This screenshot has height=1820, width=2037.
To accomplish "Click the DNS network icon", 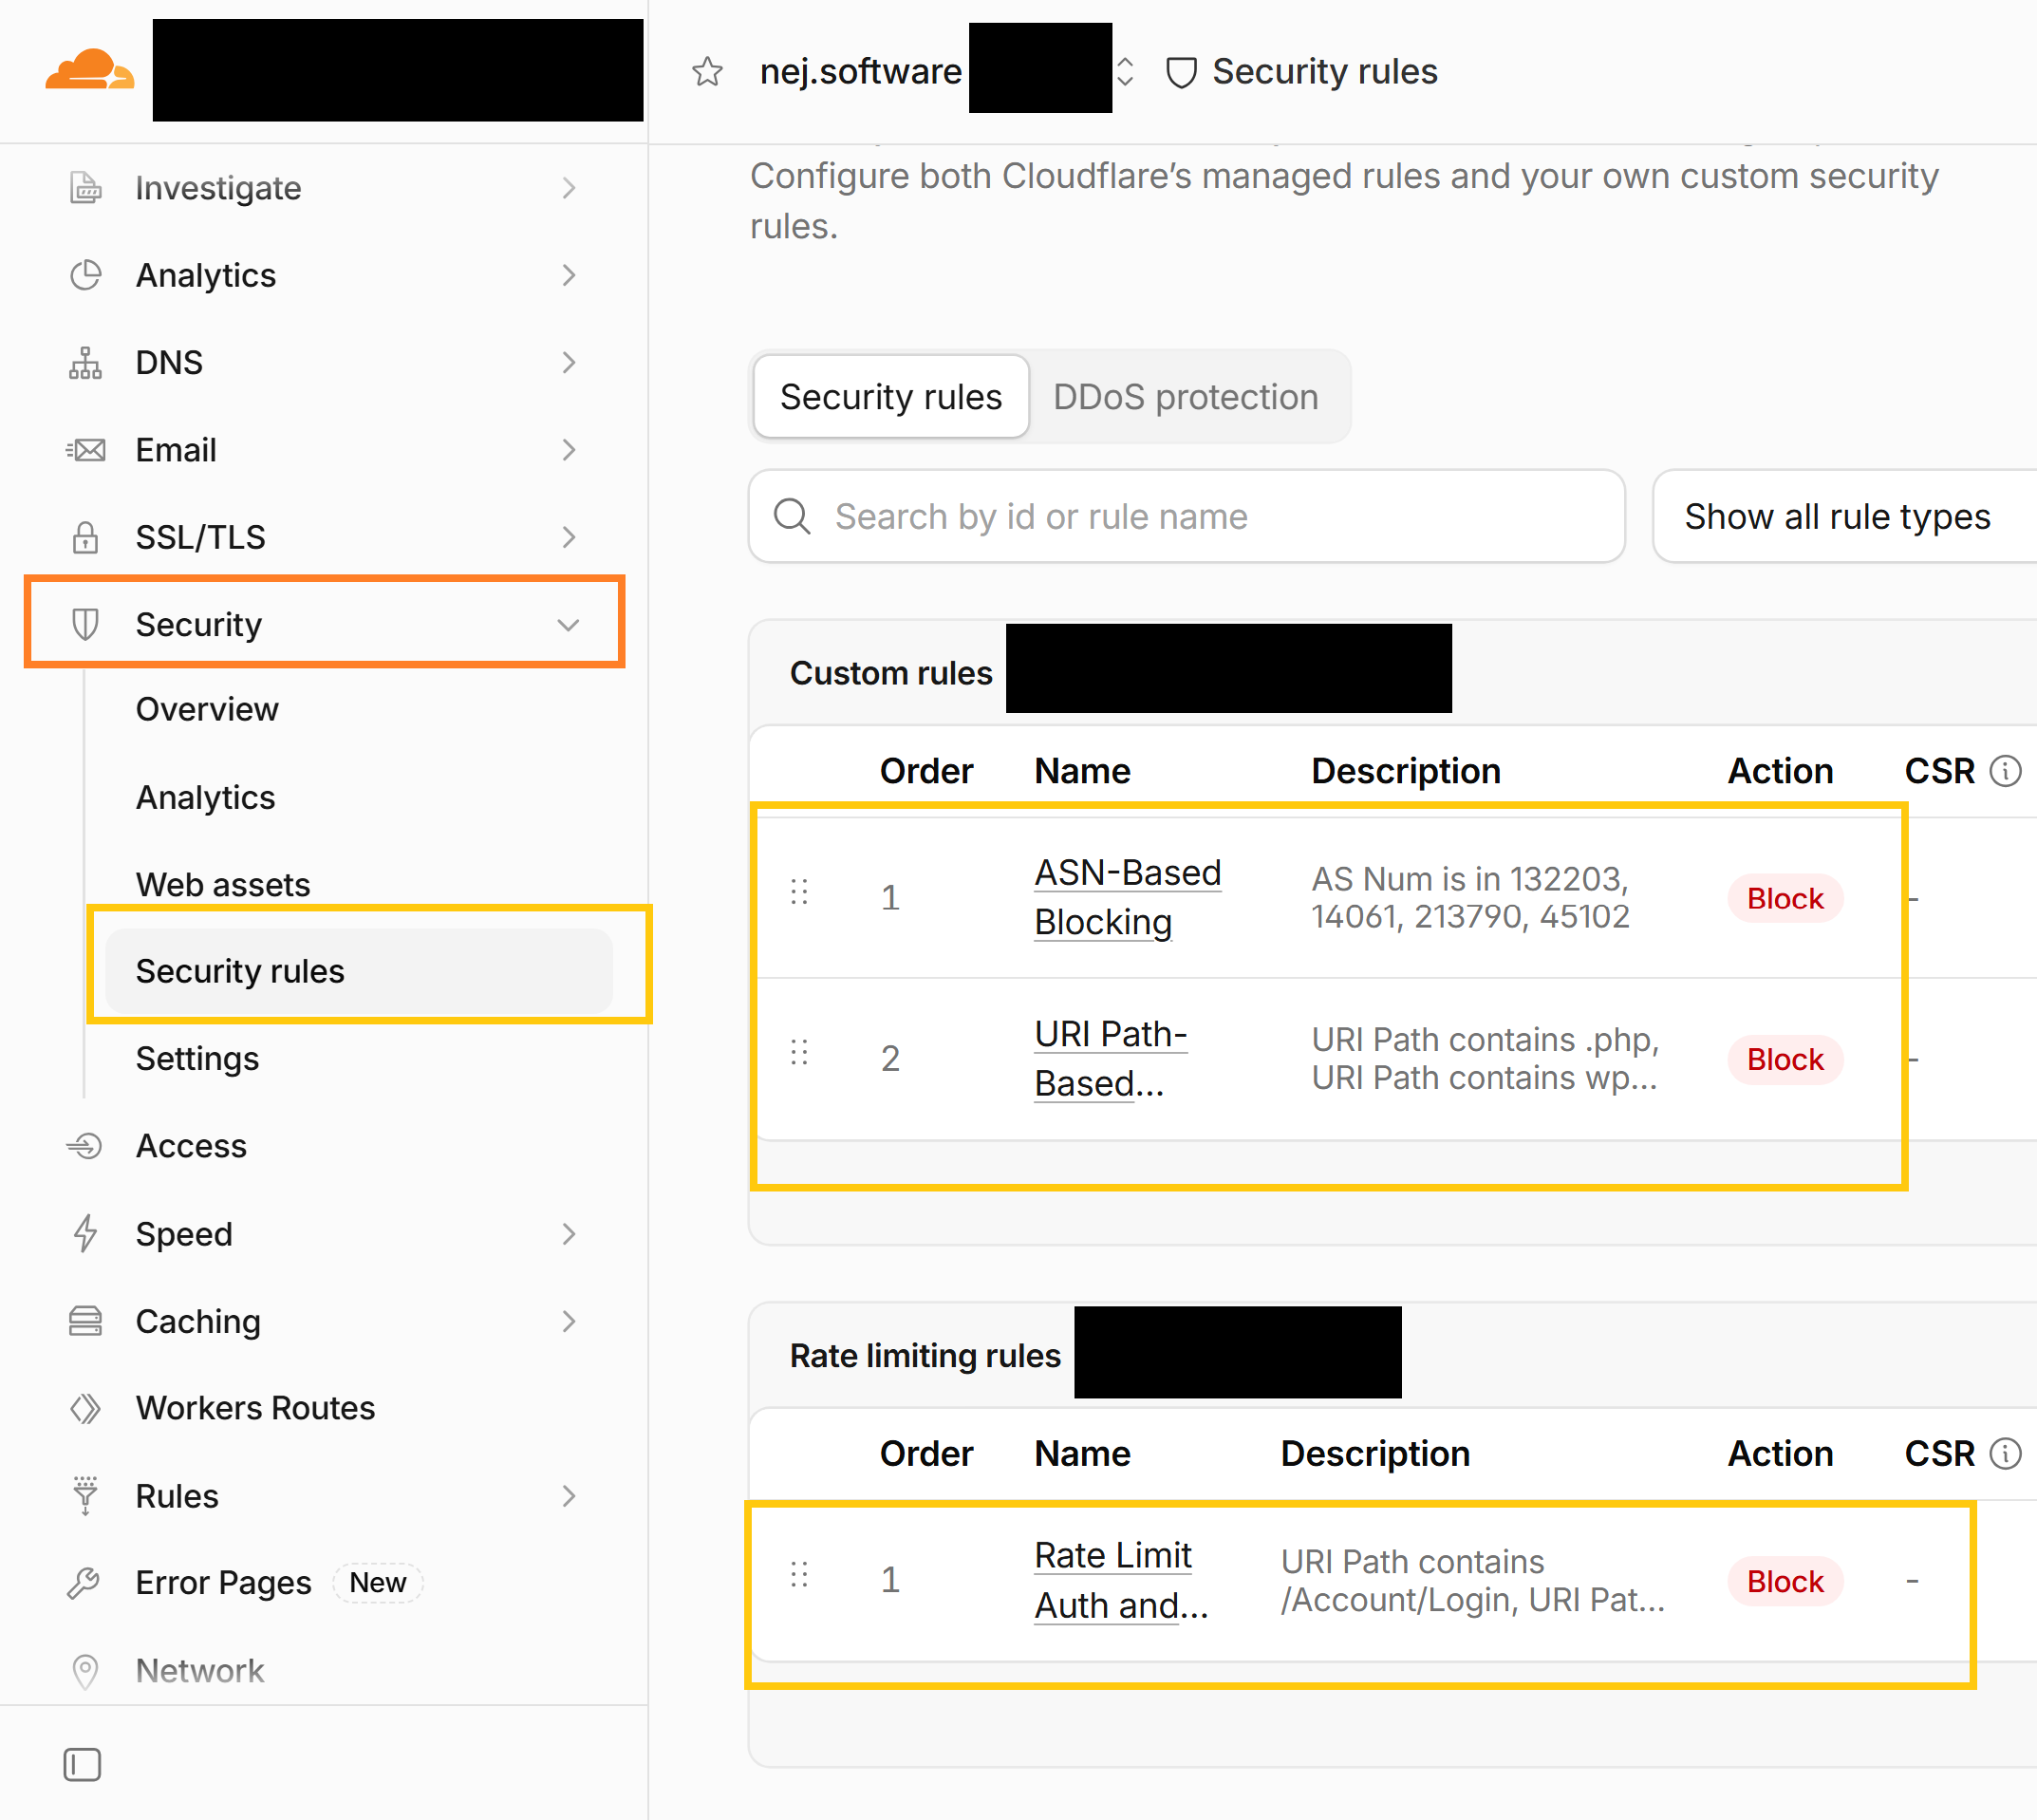I will (86, 362).
